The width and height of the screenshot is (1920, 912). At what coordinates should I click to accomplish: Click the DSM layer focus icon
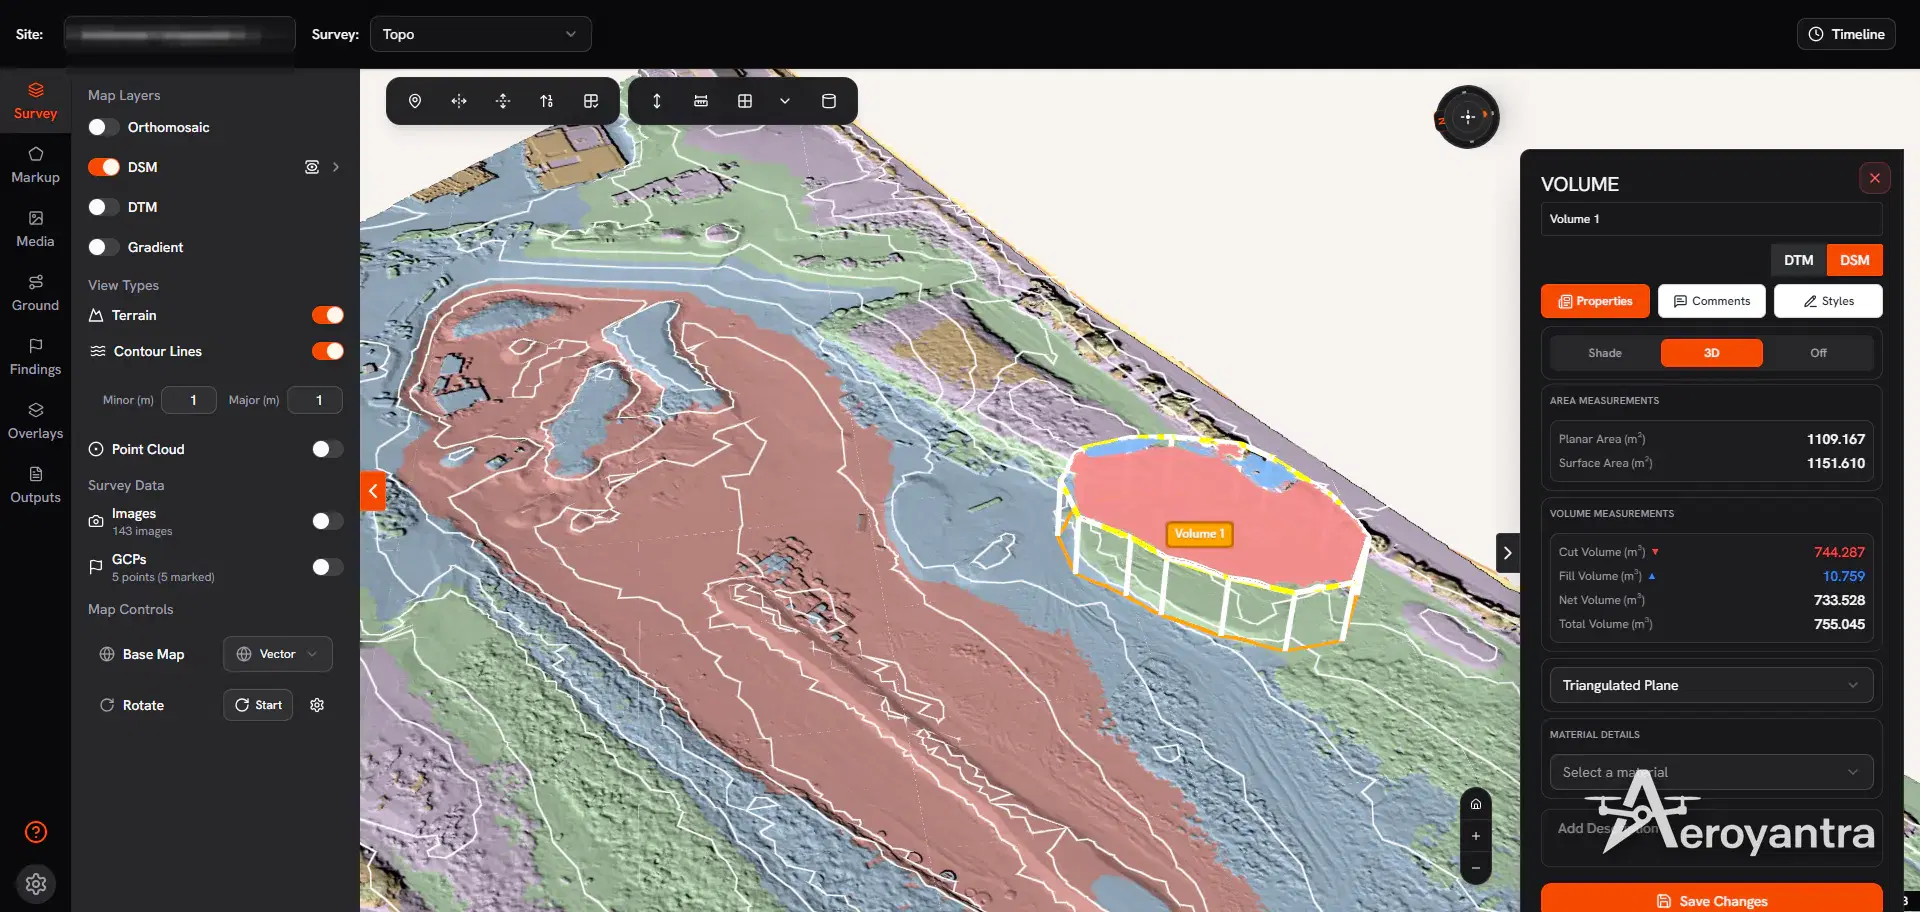point(312,167)
